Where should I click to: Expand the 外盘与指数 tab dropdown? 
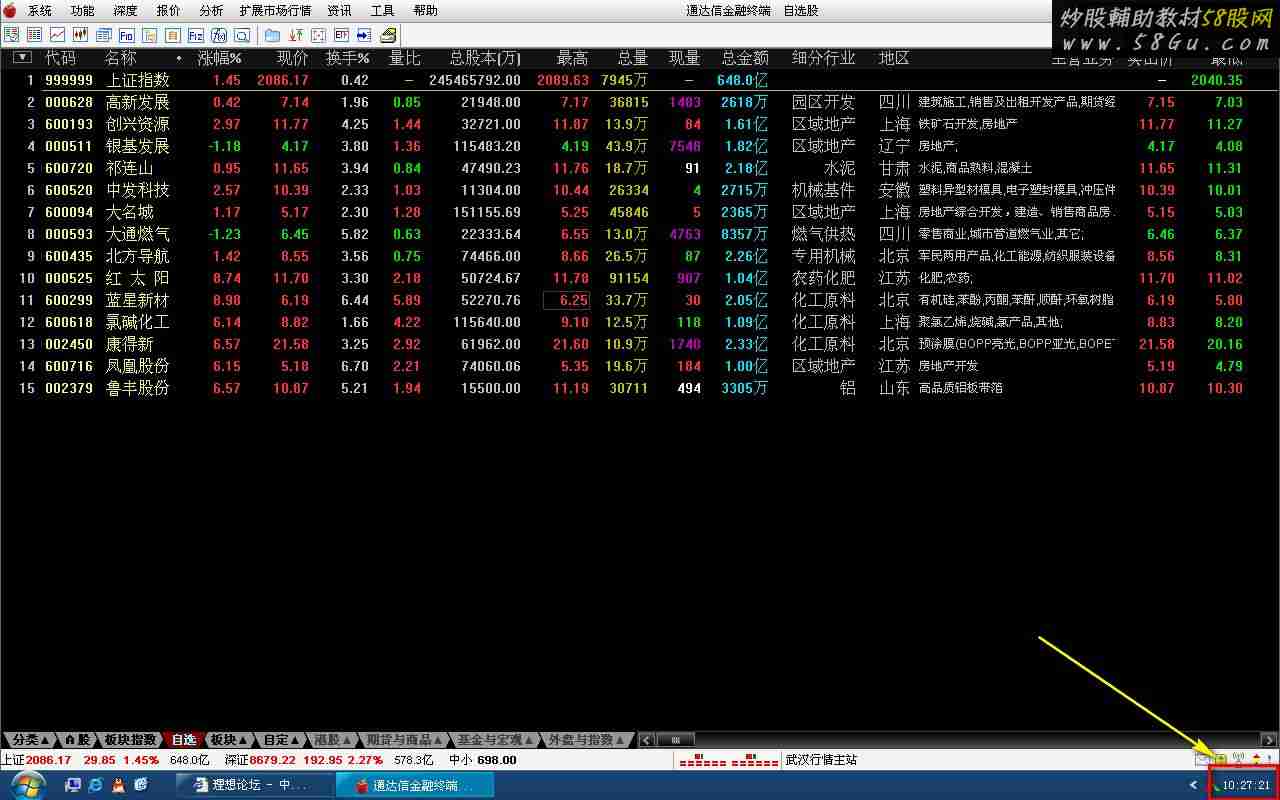pos(620,740)
